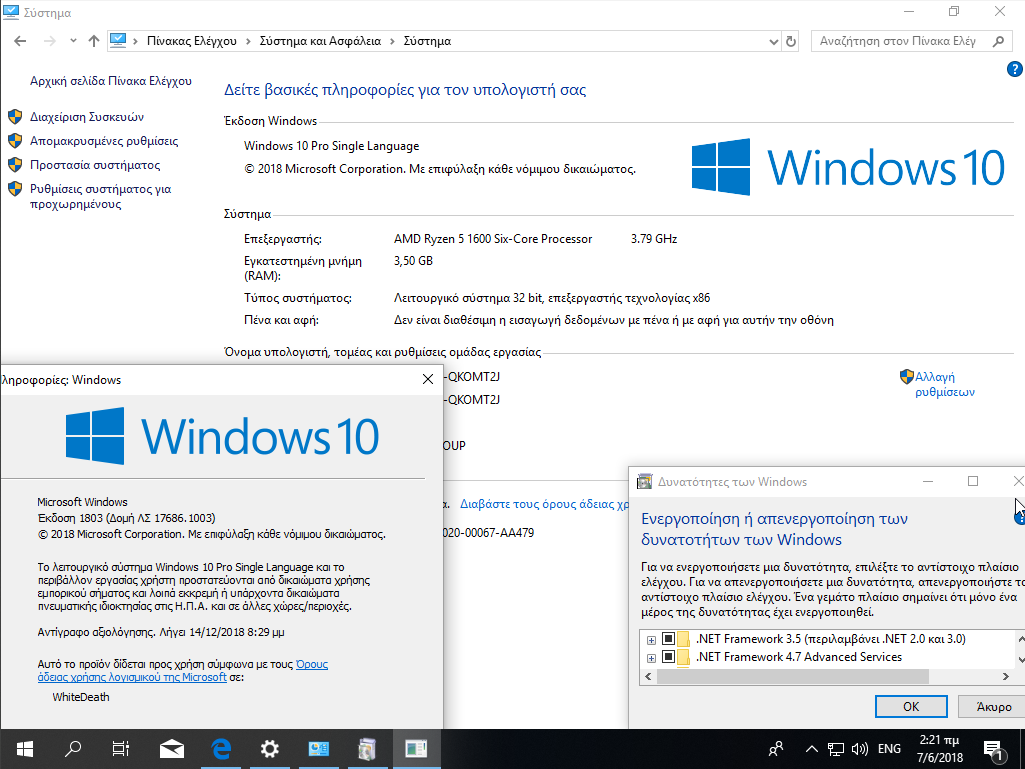This screenshot has height=769, width=1025.
Task: Click the Αλλαγή ρυθμίσεων link
Action: point(945,384)
